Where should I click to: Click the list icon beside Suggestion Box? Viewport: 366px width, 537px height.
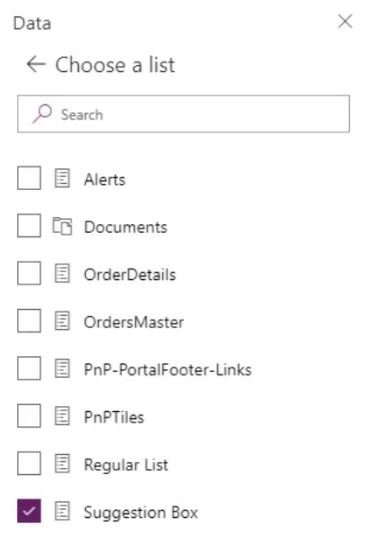(x=62, y=512)
